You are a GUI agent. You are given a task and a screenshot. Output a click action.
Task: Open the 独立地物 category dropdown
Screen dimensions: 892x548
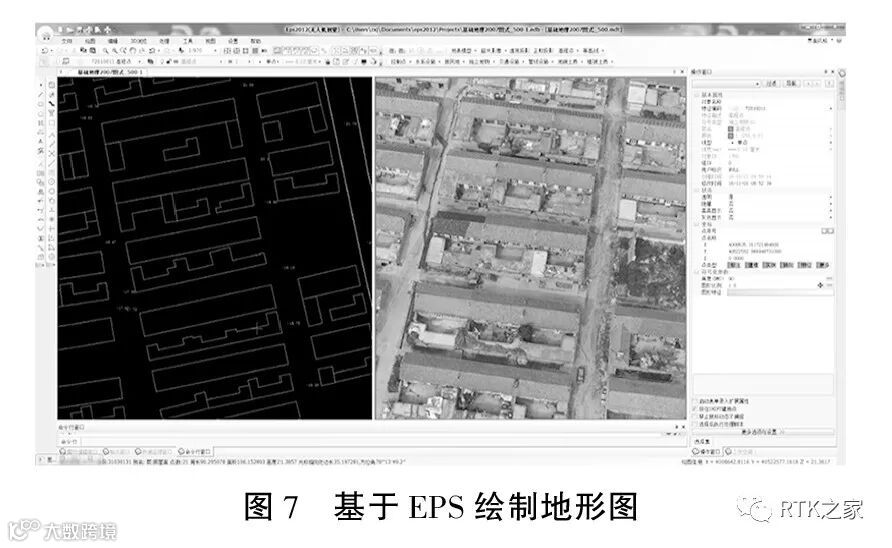(481, 61)
